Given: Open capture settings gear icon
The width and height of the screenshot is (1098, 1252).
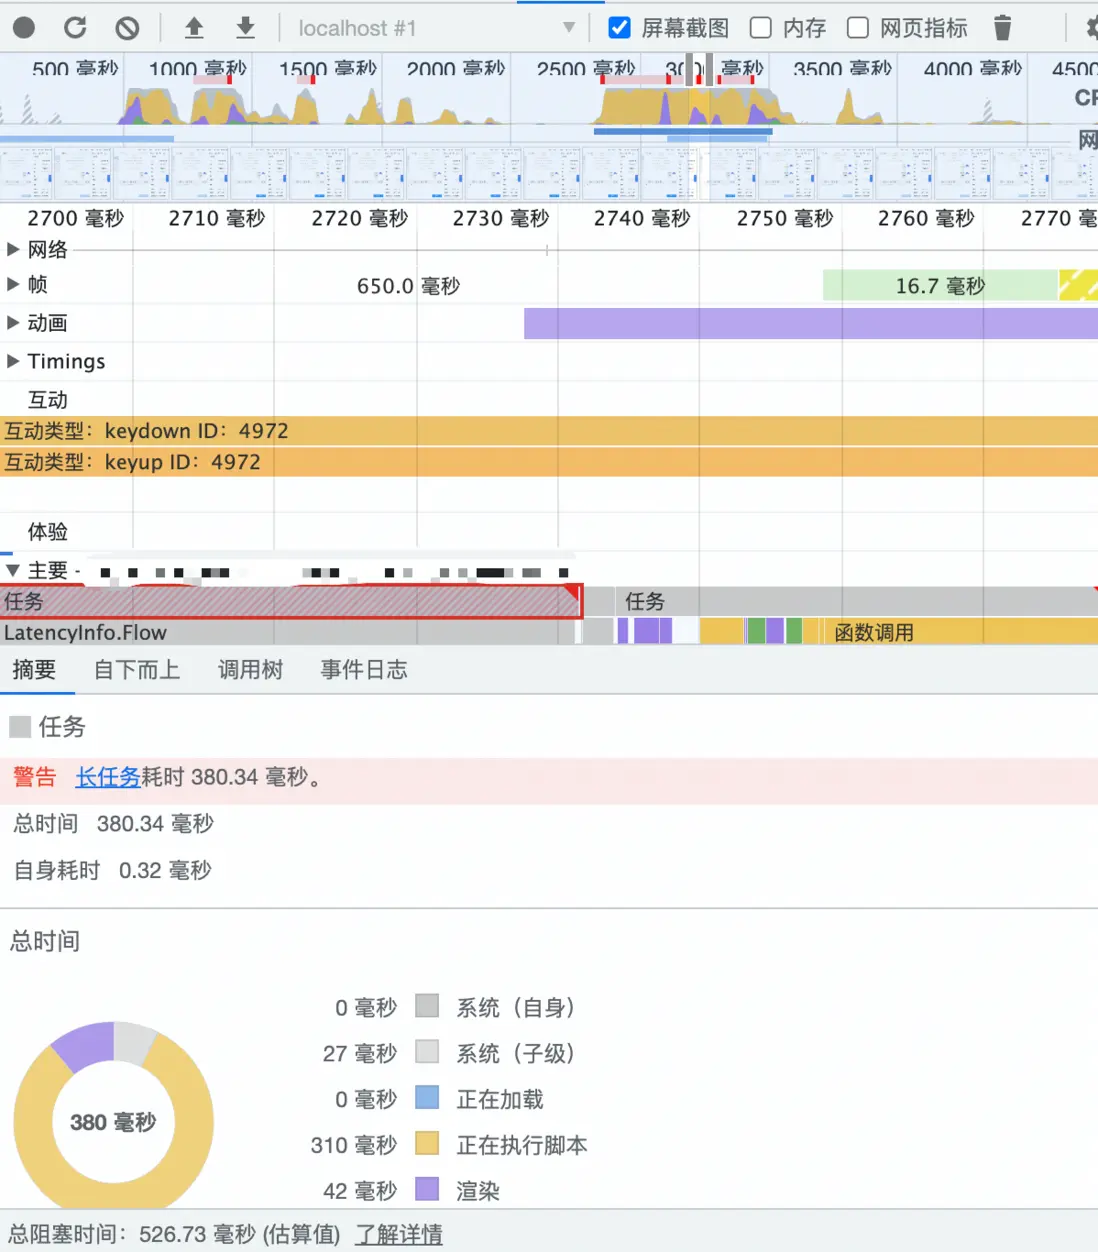Looking at the screenshot, I should point(1091,28).
